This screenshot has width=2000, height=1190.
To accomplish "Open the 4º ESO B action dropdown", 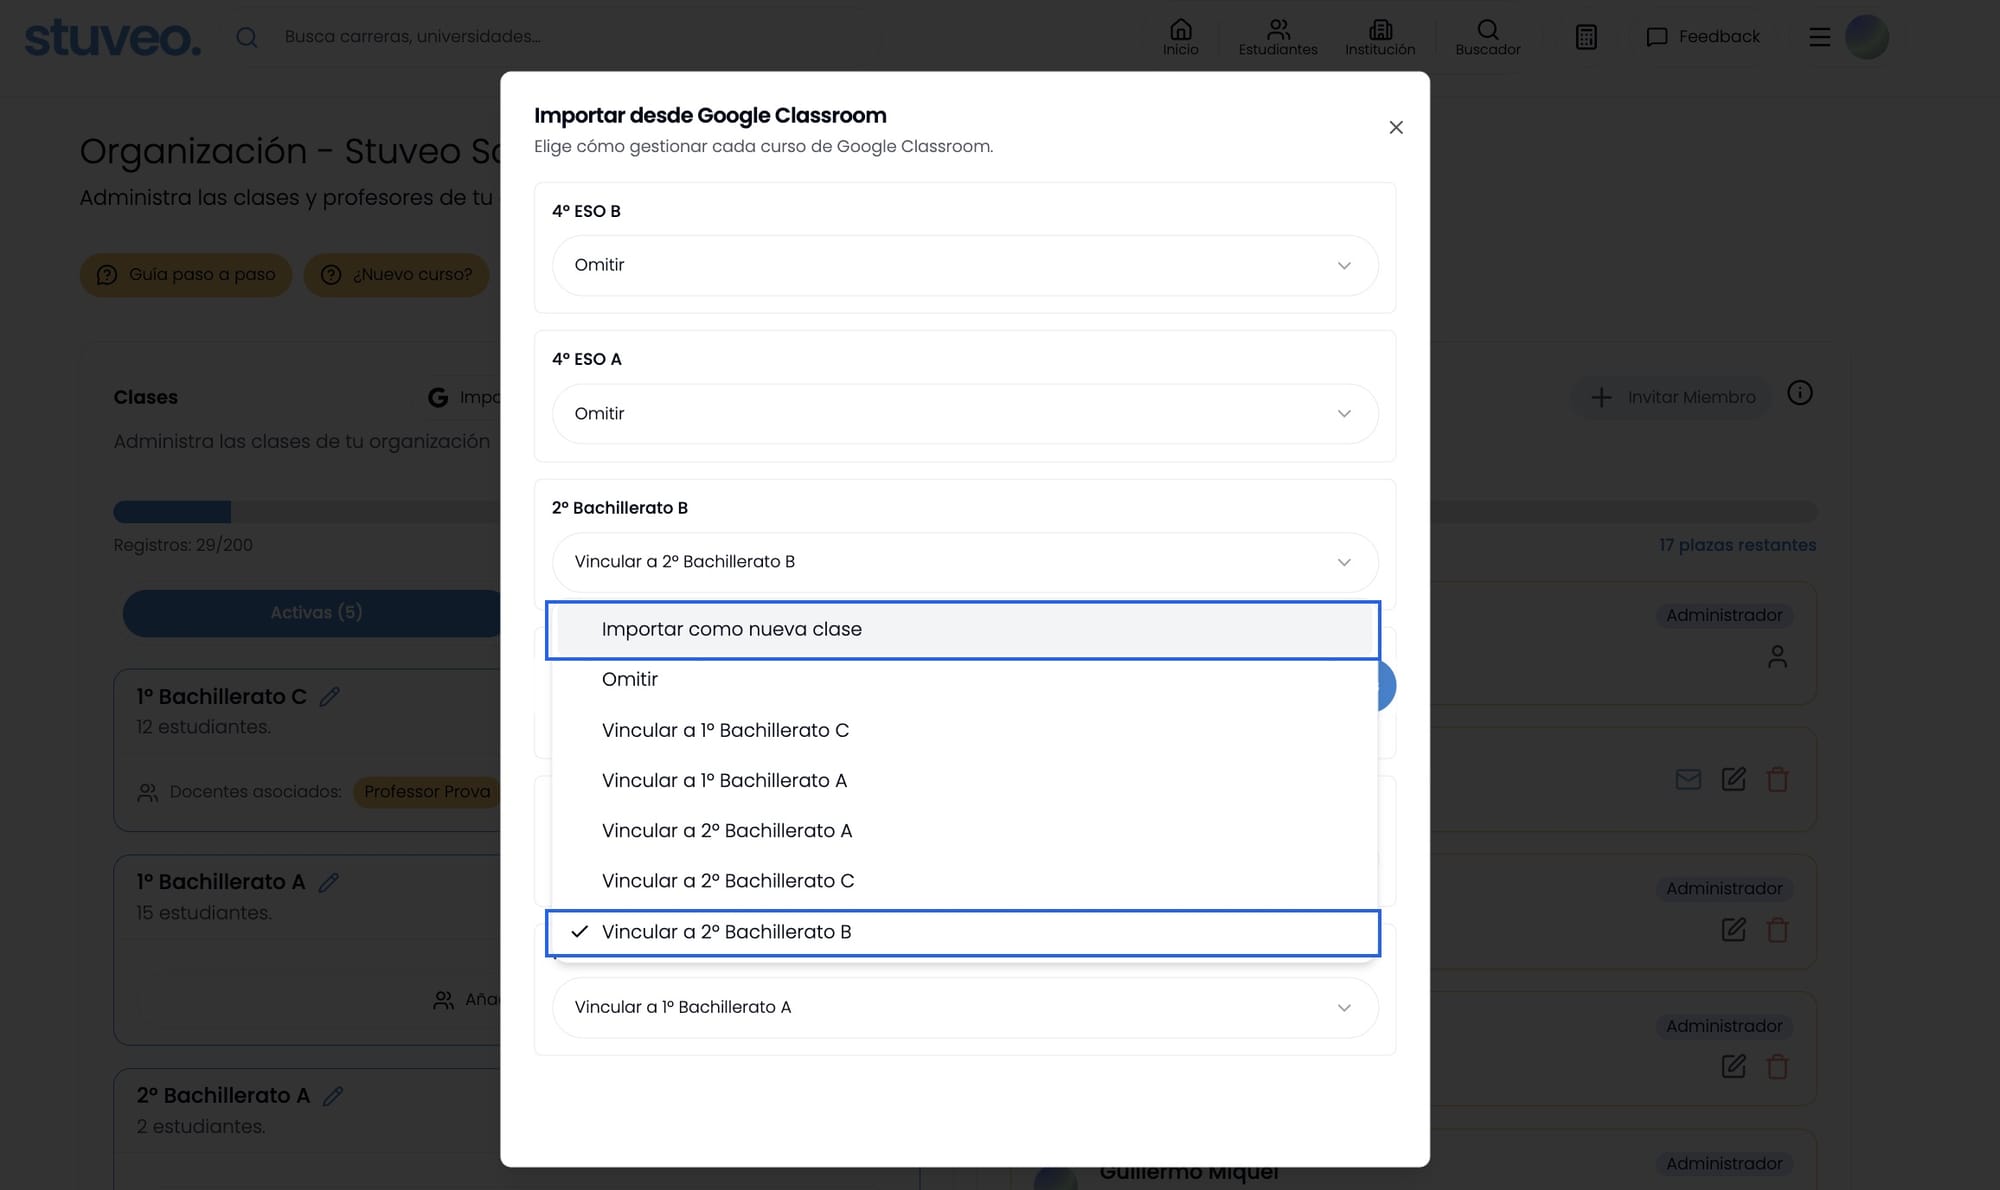I will coord(965,265).
